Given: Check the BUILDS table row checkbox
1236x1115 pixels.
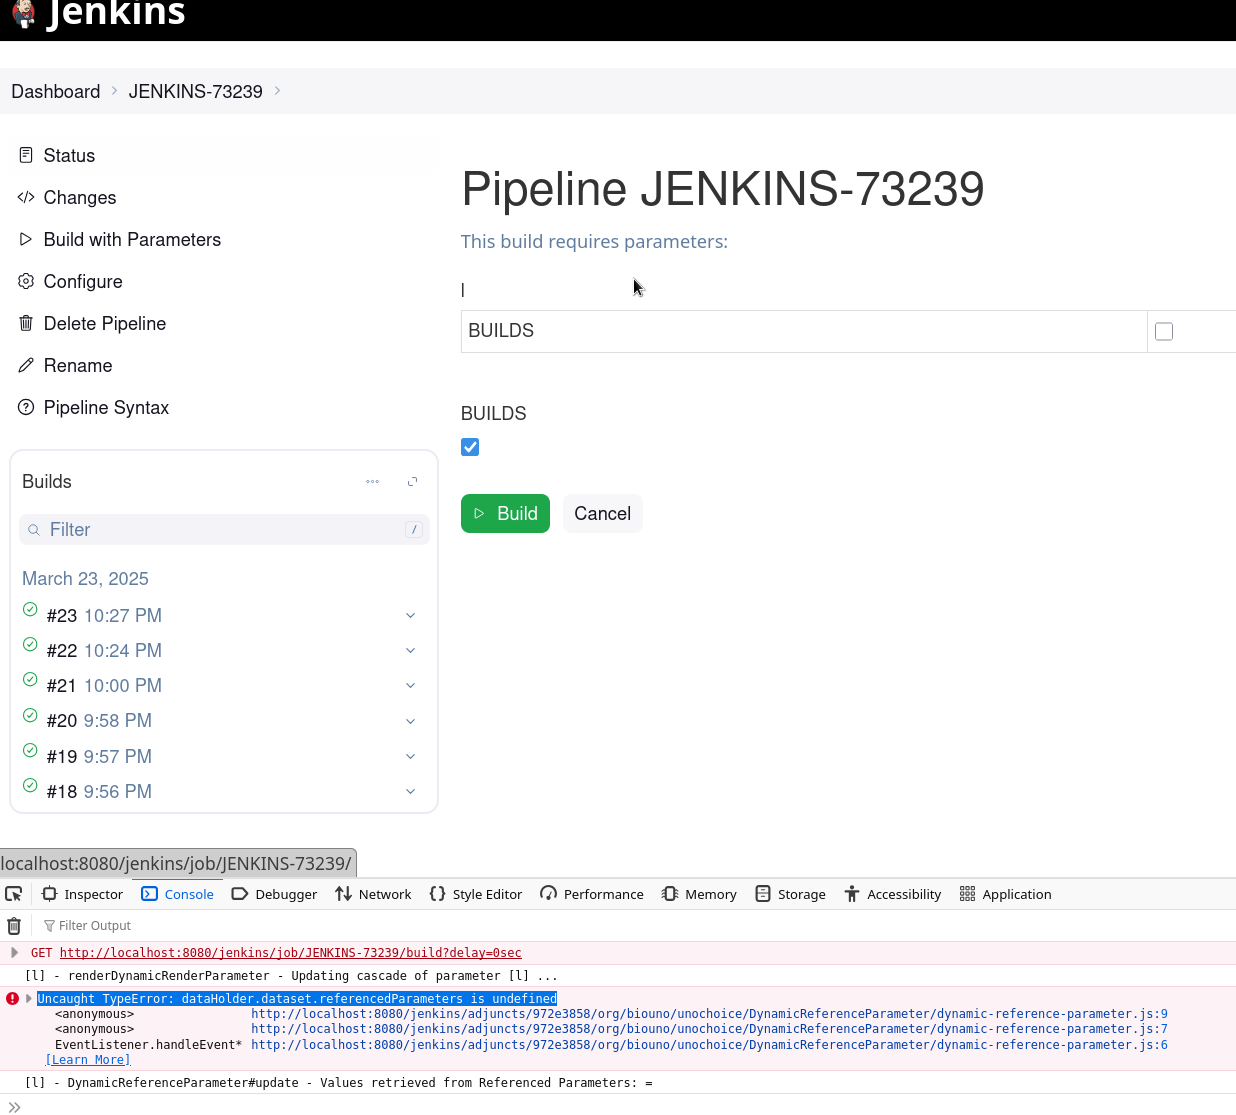Looking at the screenshot, I should pos(1164,331).
